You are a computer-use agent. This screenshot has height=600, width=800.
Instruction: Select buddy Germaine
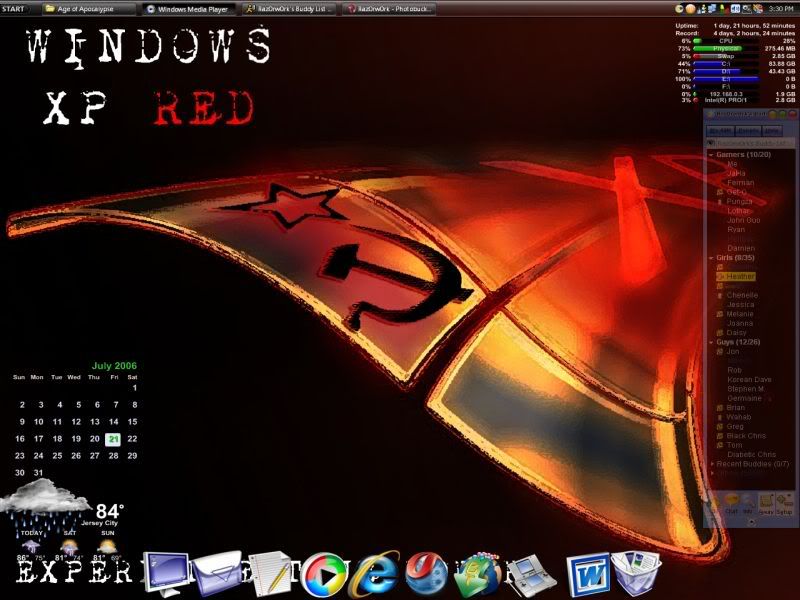(744, 398)
